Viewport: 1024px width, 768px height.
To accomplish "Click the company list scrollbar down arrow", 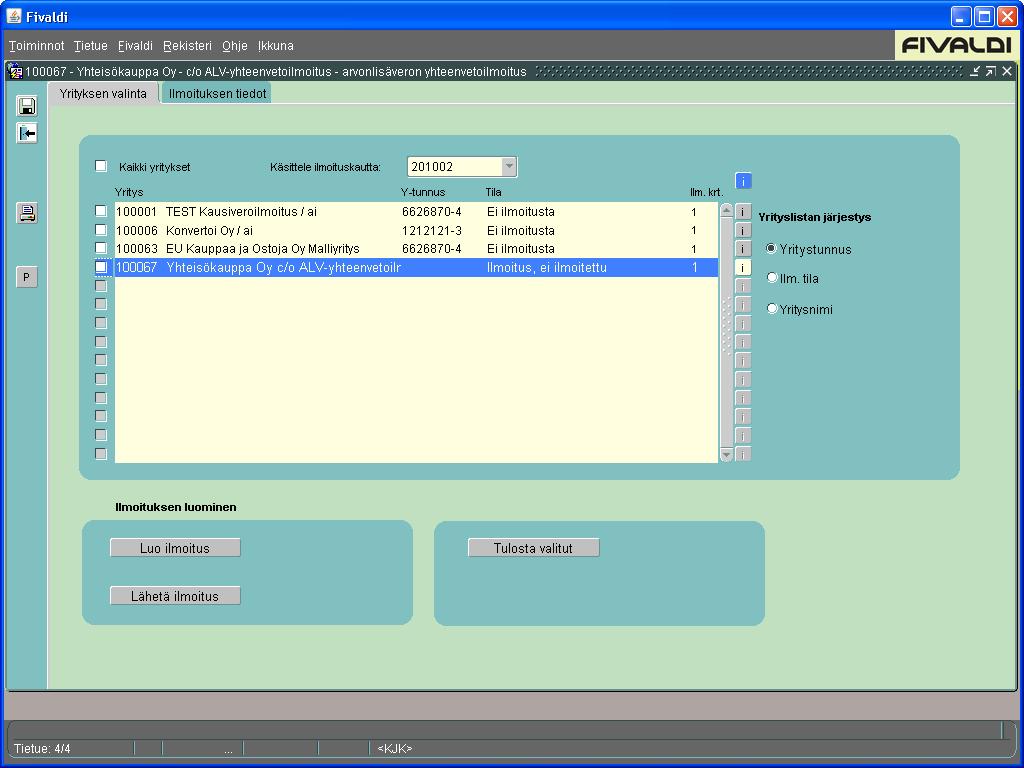I will 726,455.
